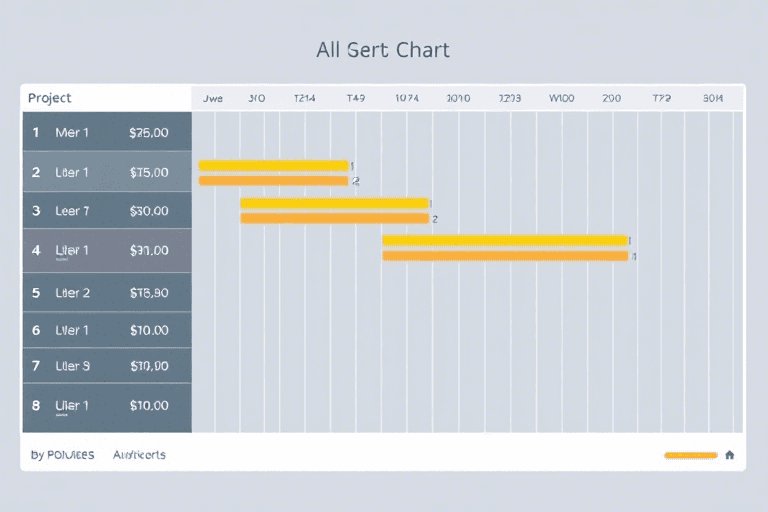Image resolution: width=768 pixels, height=512 pixels.
Task: Select the T214 timeline column header
Action: coord(304,99)
